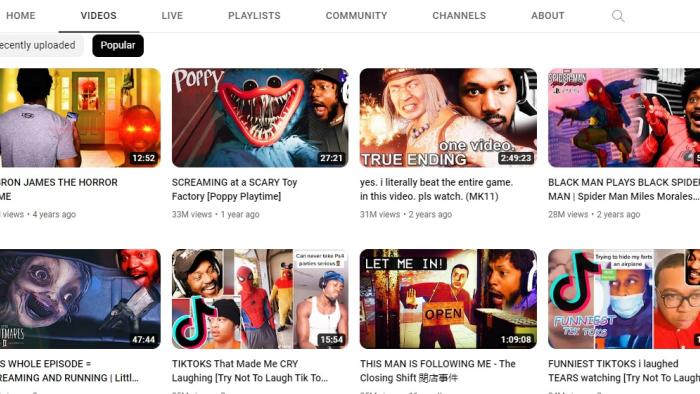Select the VIDEOS tab

(x=99, y=16)
